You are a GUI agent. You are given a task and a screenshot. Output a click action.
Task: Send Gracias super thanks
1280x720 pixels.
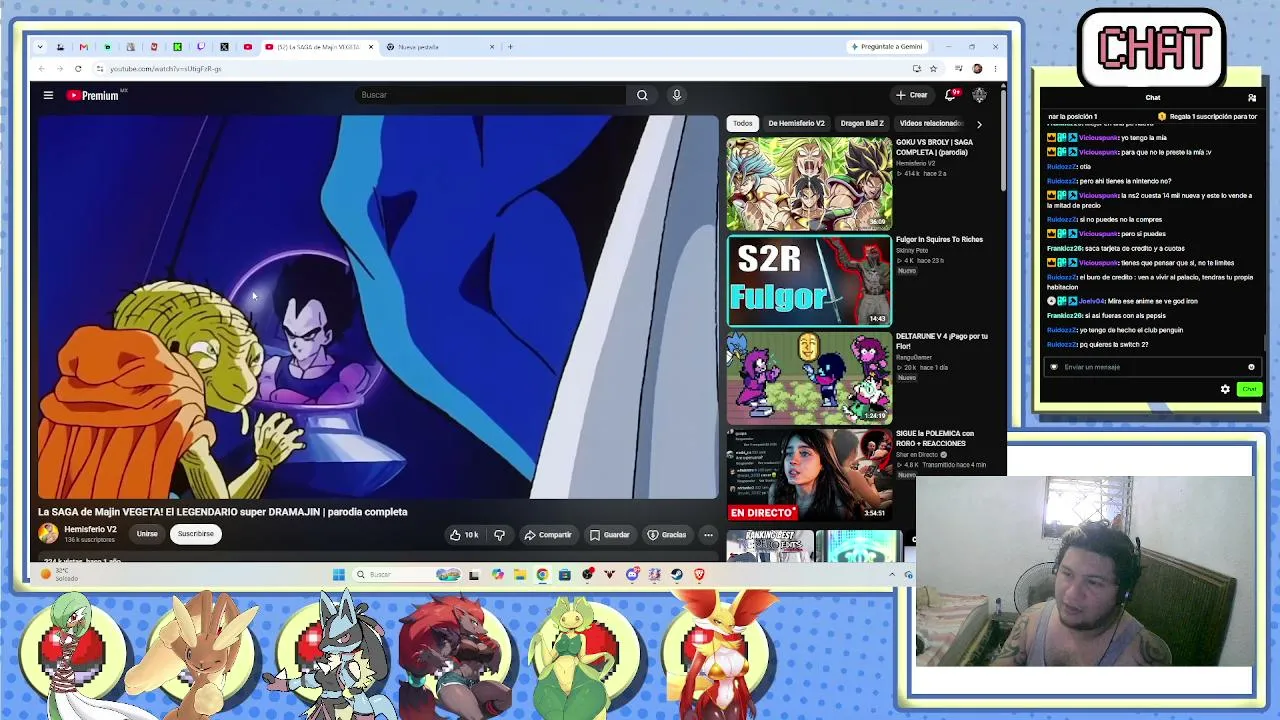[667, 535]
